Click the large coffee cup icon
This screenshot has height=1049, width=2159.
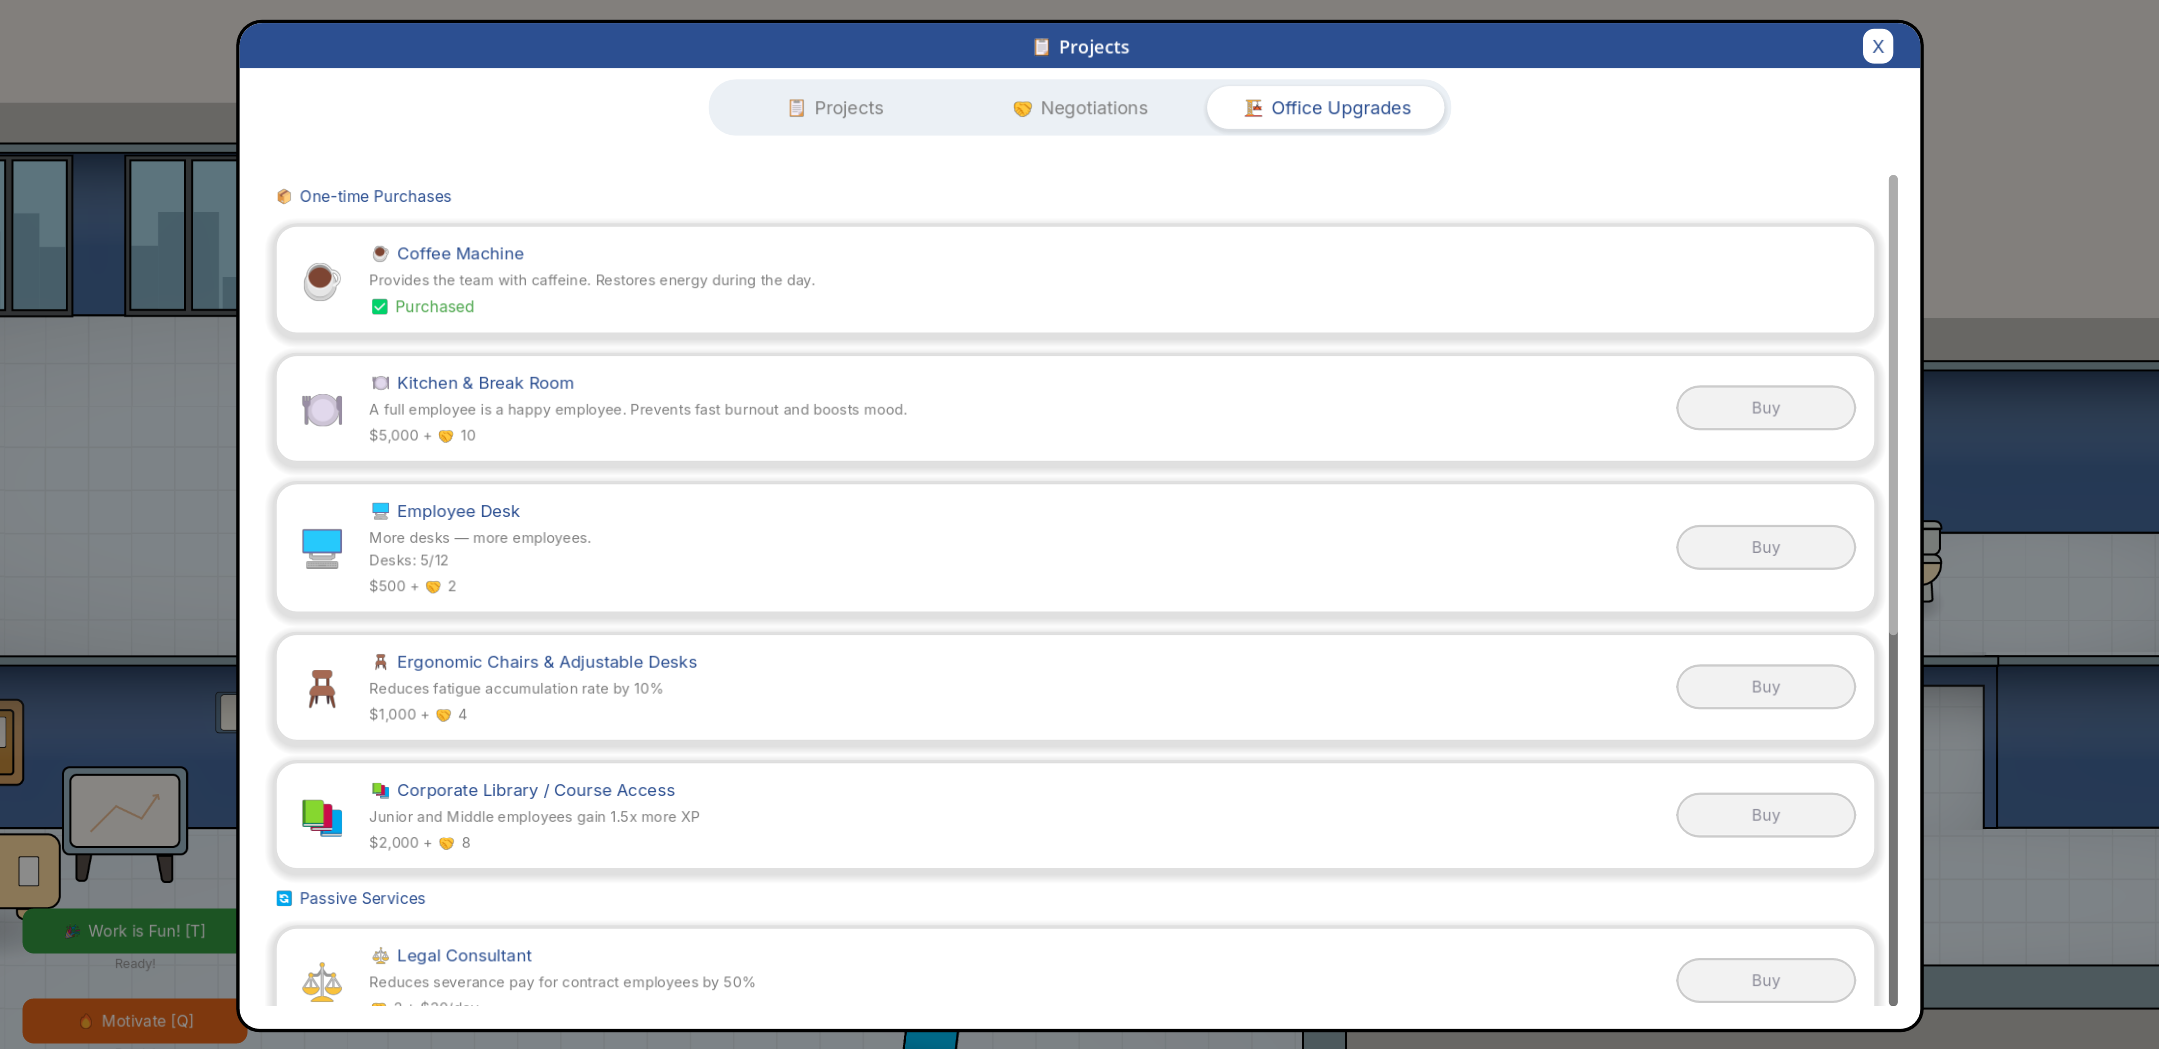pos(322,281)
